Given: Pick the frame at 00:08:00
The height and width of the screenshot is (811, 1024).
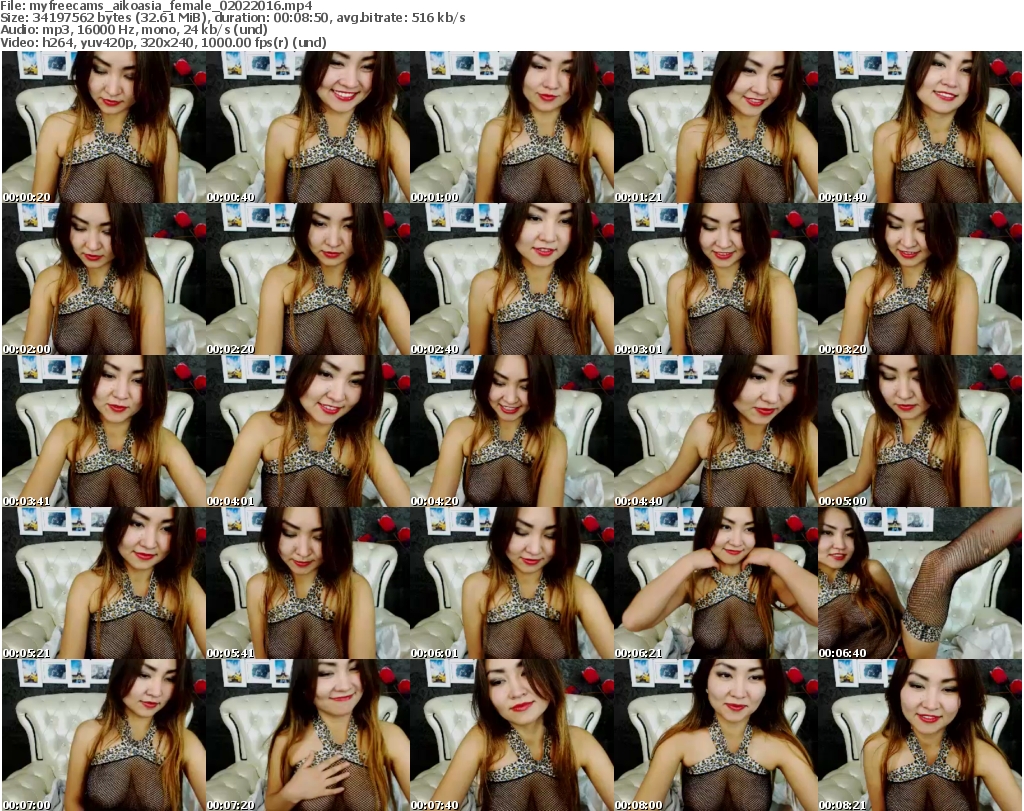Looking at the screenshot, I should click(x=716, y=735).
